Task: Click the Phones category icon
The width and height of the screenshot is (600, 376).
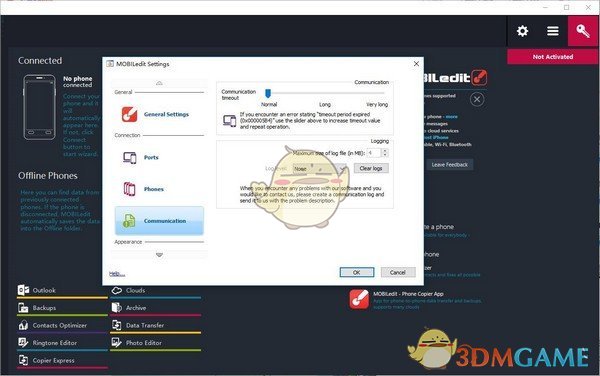Action: [x=129, y=189]
